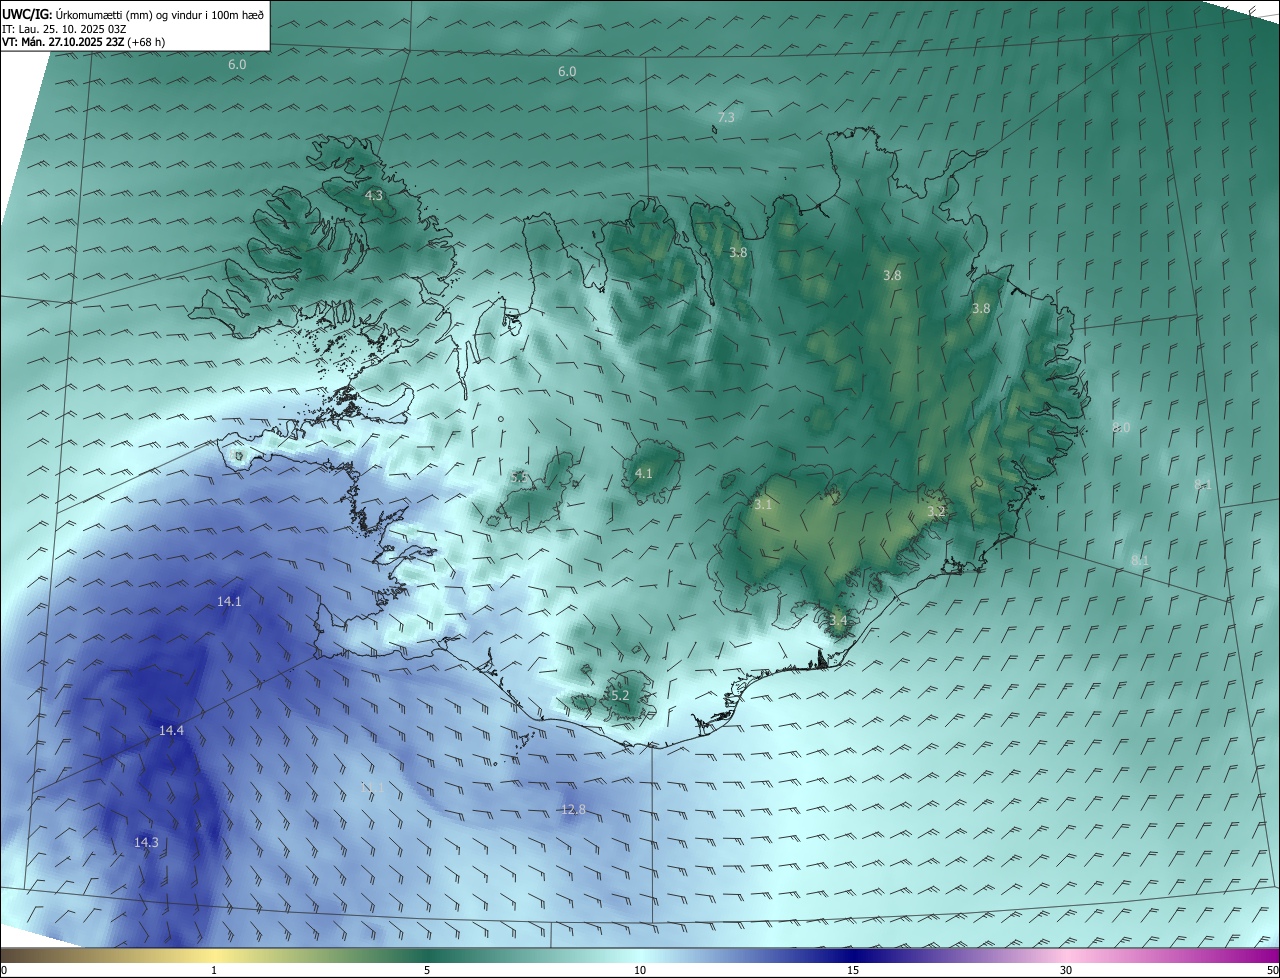The height and width of the screenshot is (978, 1280).
Task: Select the 3.4 value label
Action: click(838, 621)
